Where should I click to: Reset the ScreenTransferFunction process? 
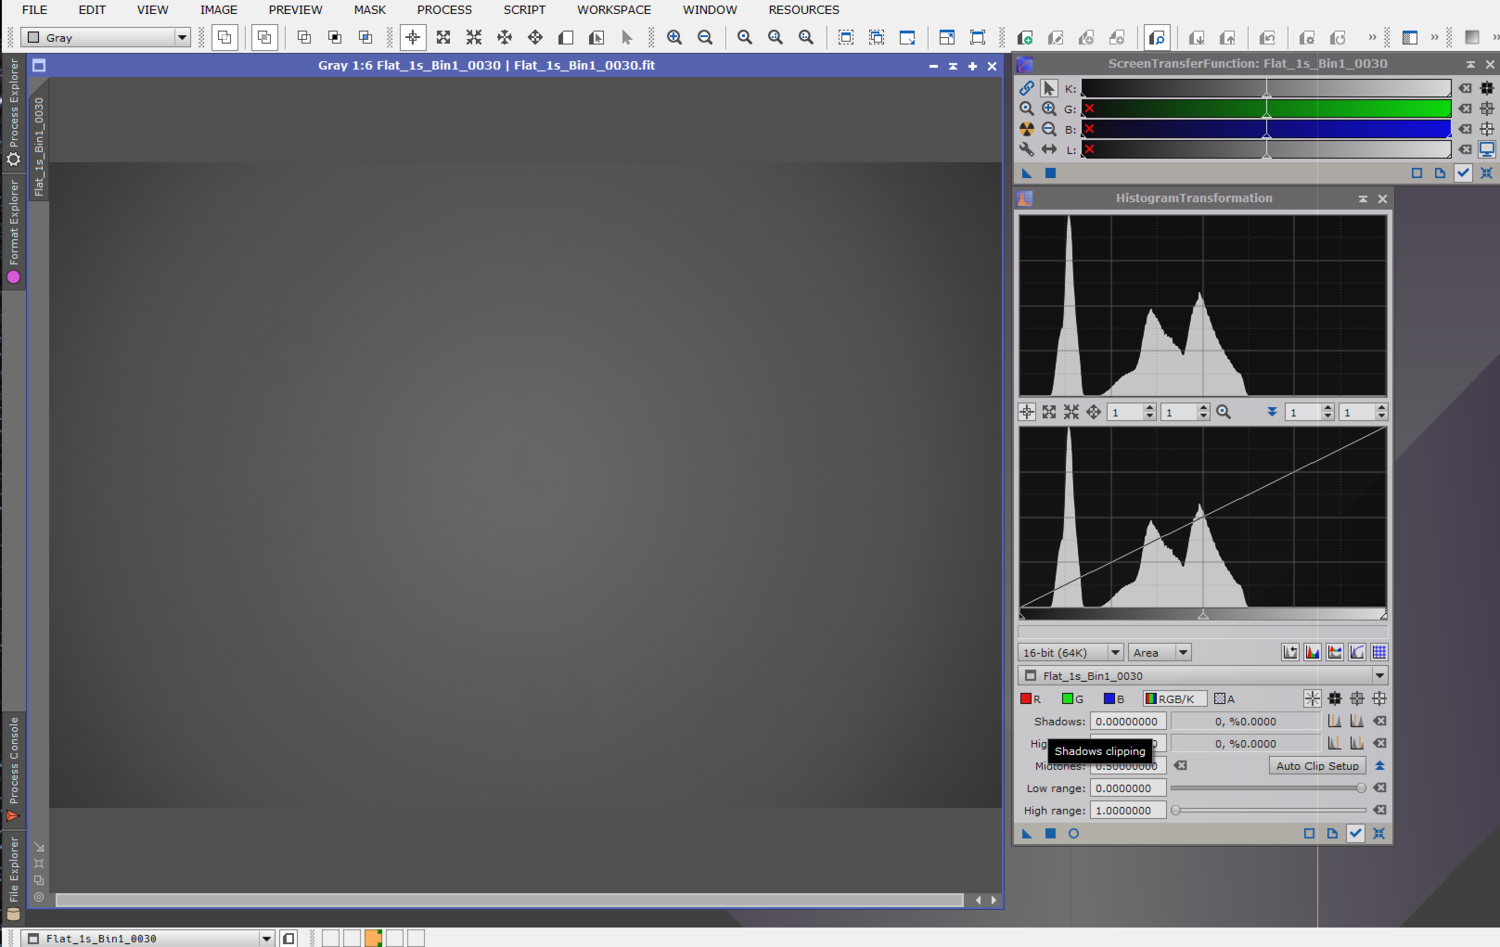(x=1487, y=173)
